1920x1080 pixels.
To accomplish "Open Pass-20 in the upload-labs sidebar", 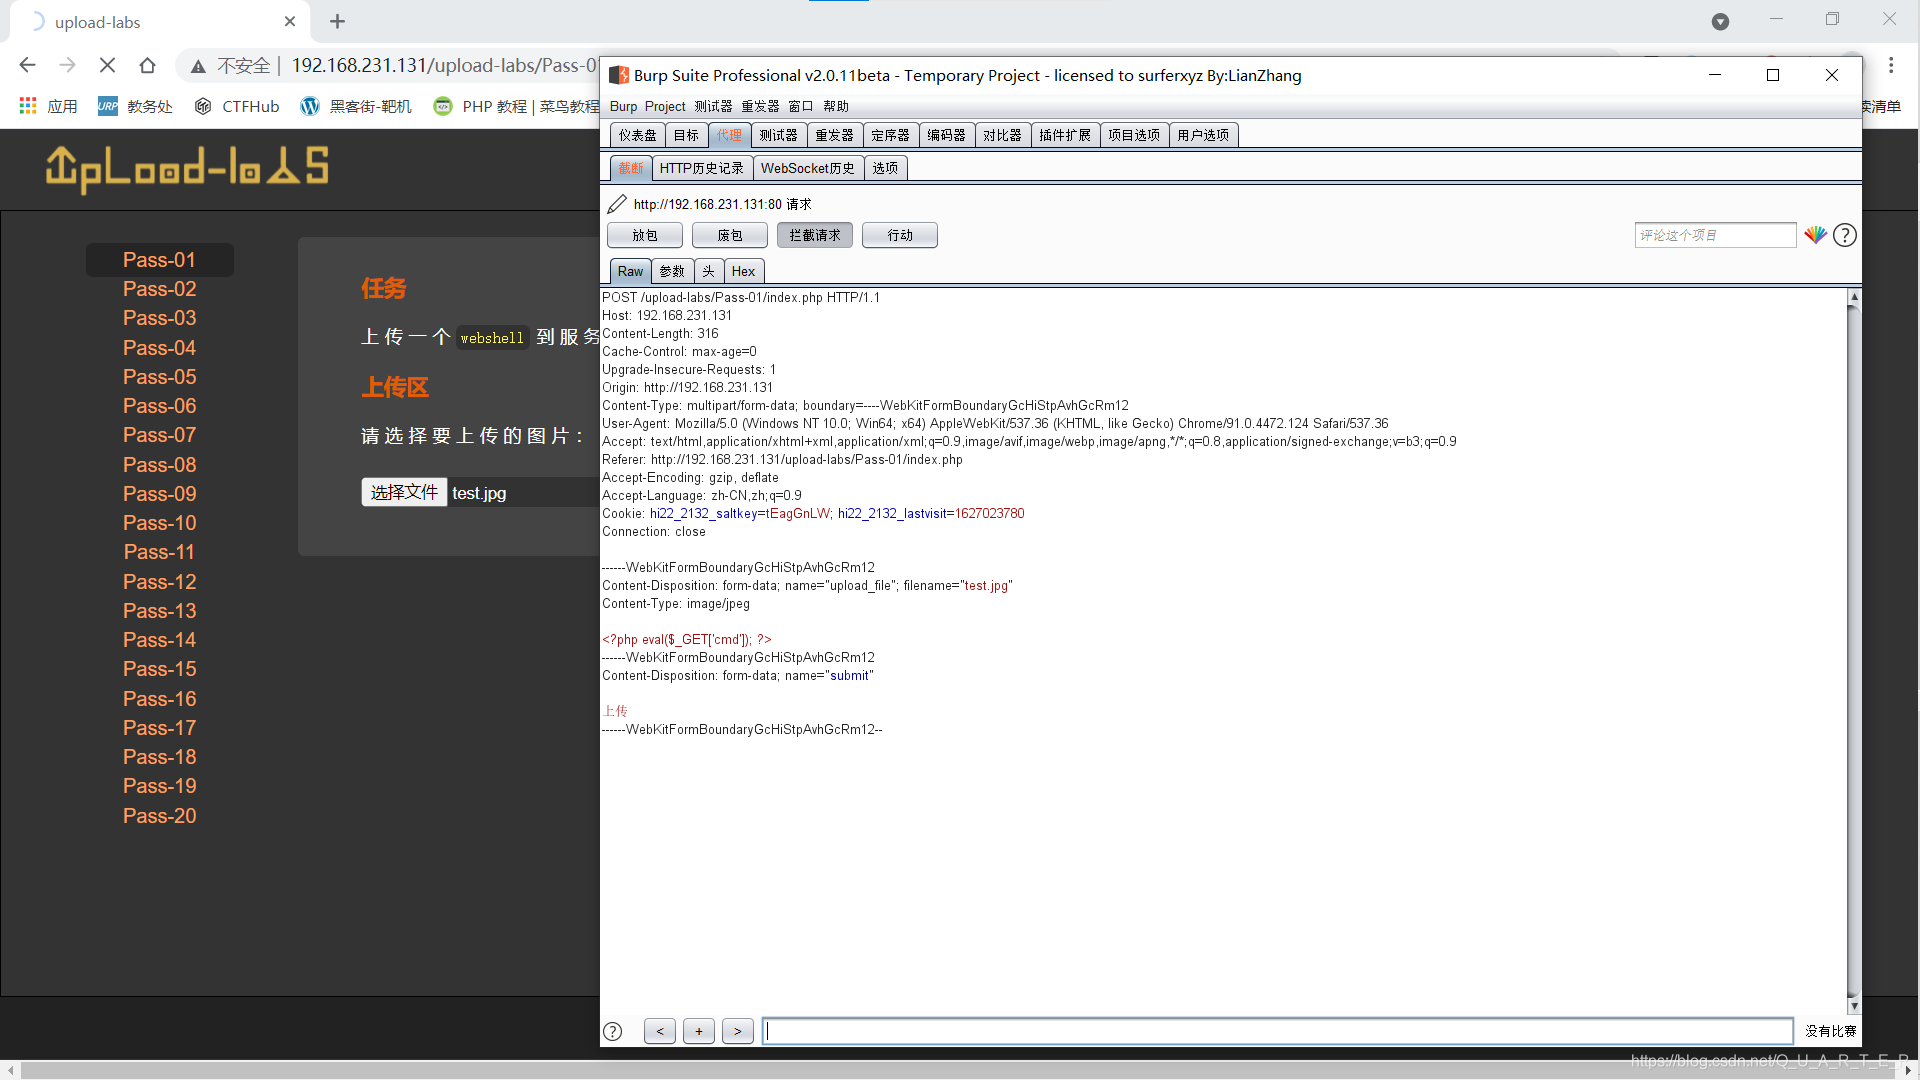I will (x=160, y=816).
